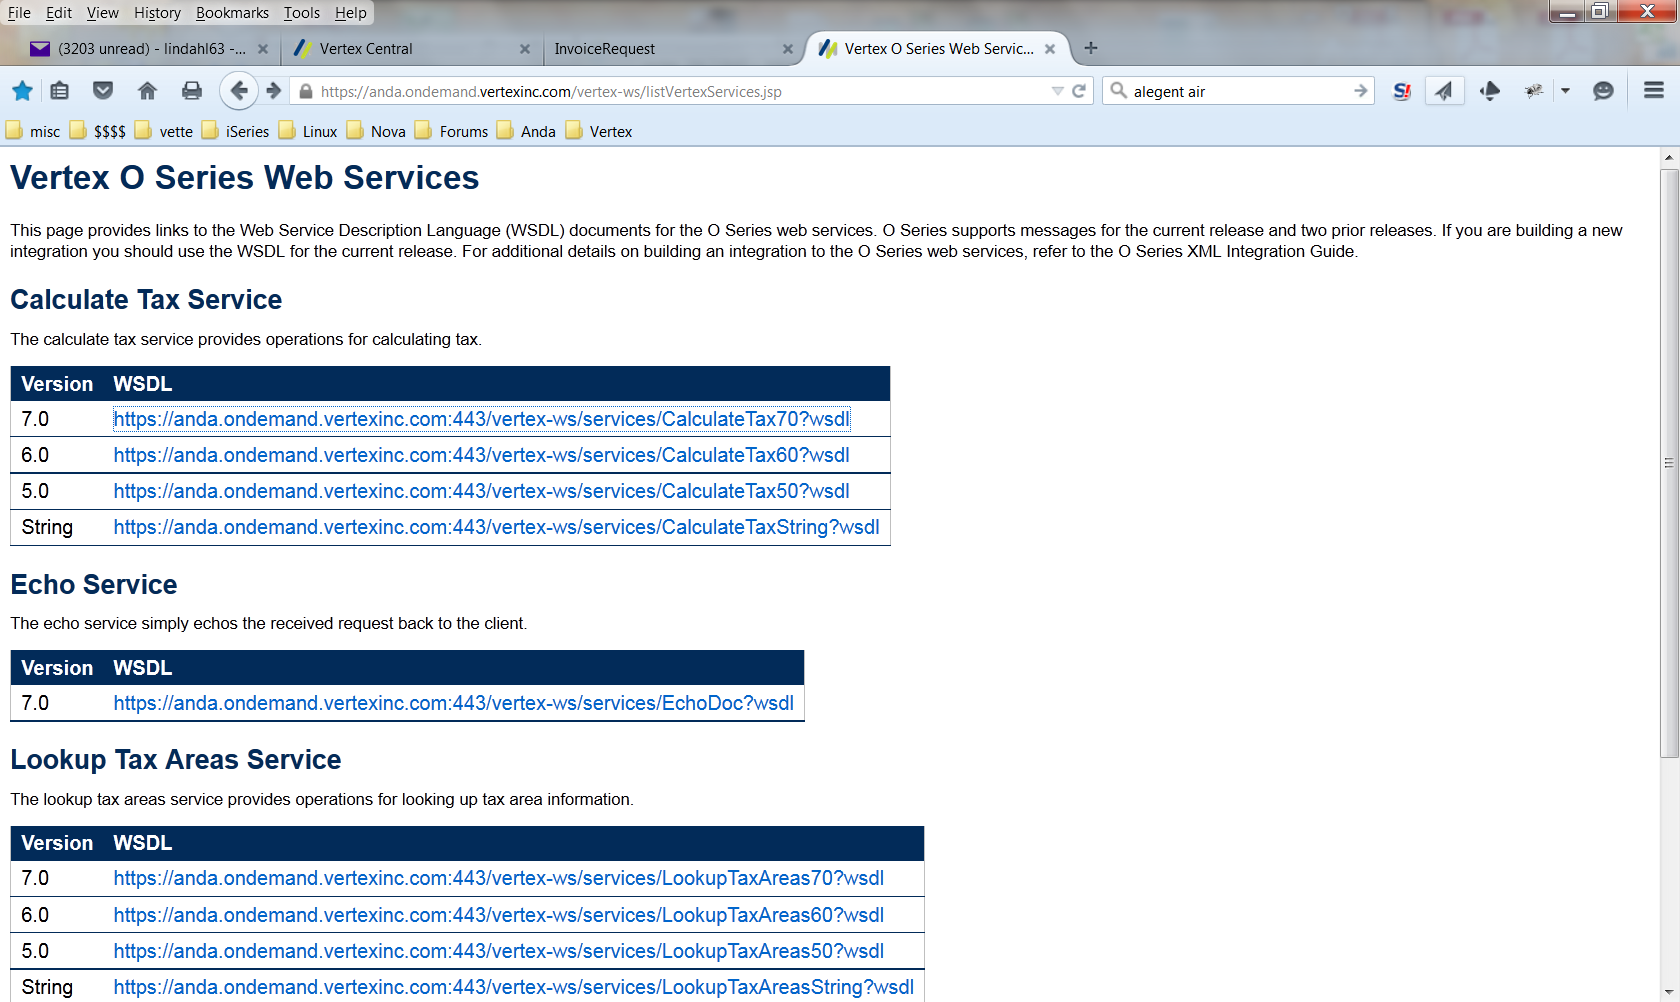
Task: Close the InvoiceRequest tab
Action: click(788, 49)
